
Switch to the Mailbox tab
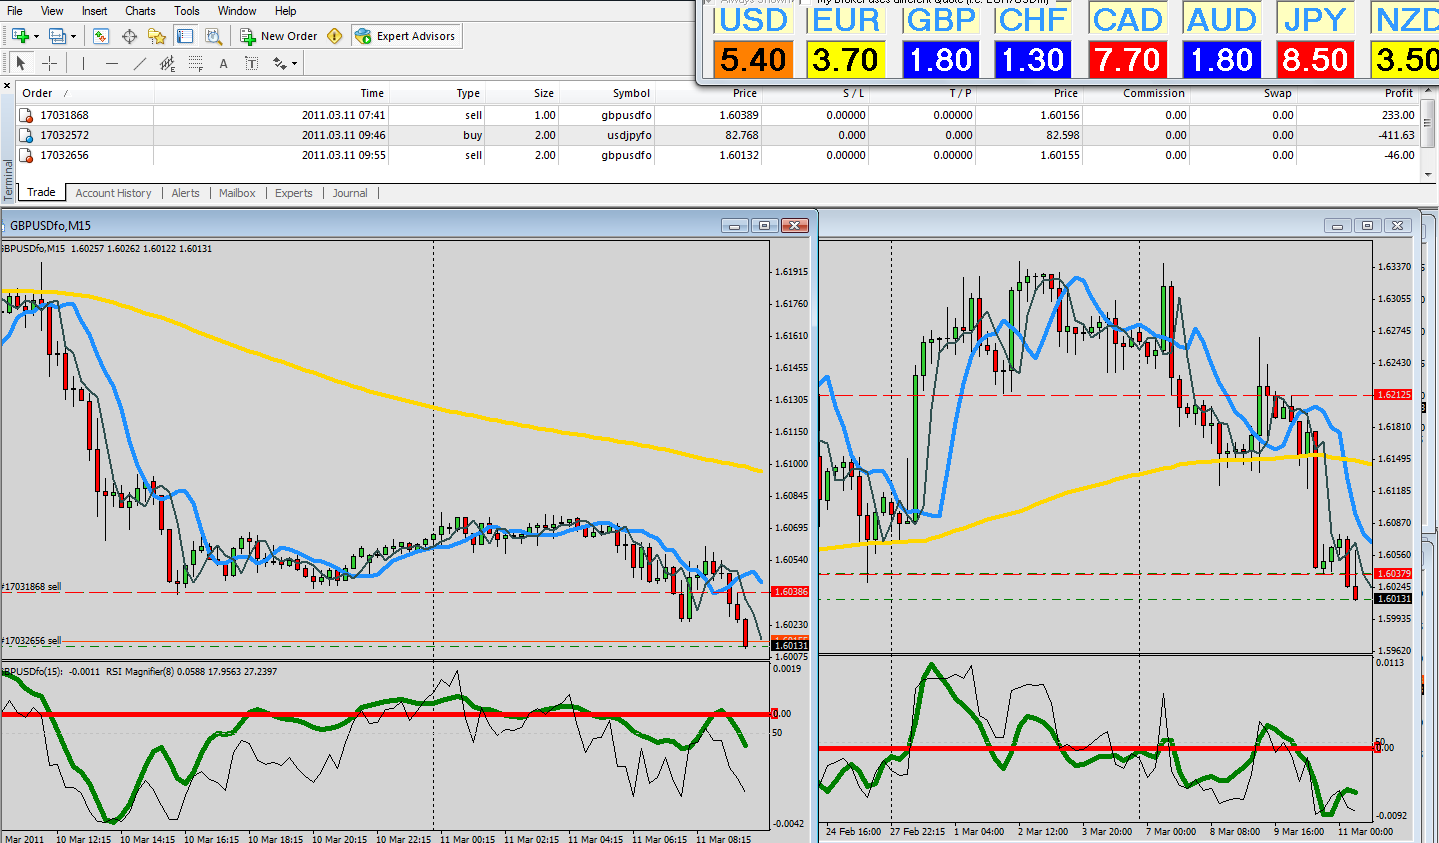[x=237, y=193]
